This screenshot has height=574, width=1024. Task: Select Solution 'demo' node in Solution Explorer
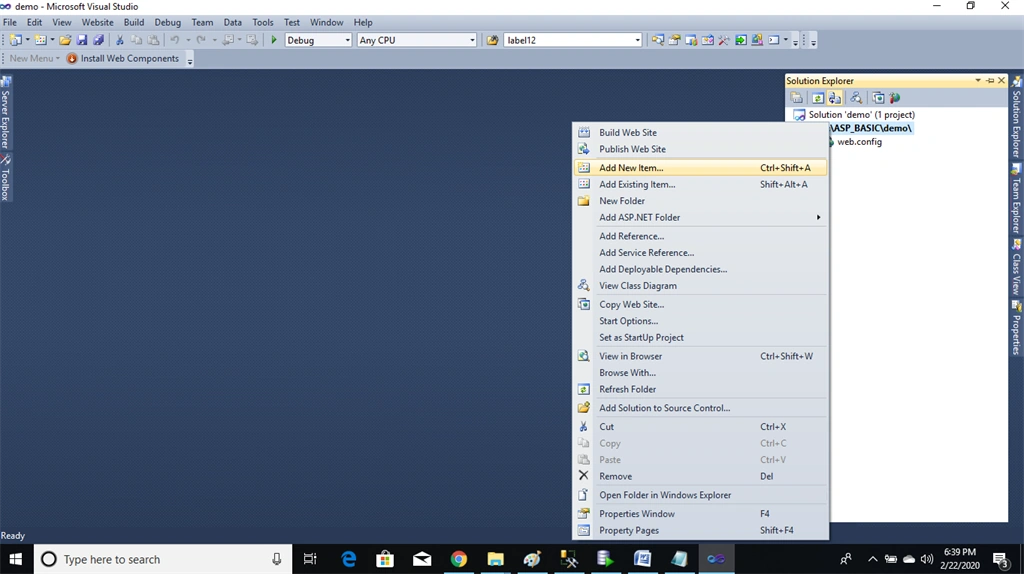(861, 114)
